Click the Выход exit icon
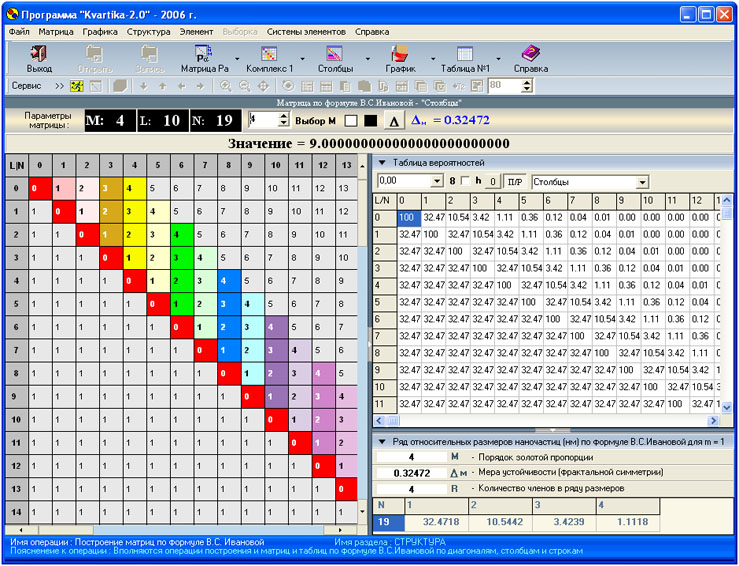The image size is (739, 566). pyautogui.click(x=39, y=54)
